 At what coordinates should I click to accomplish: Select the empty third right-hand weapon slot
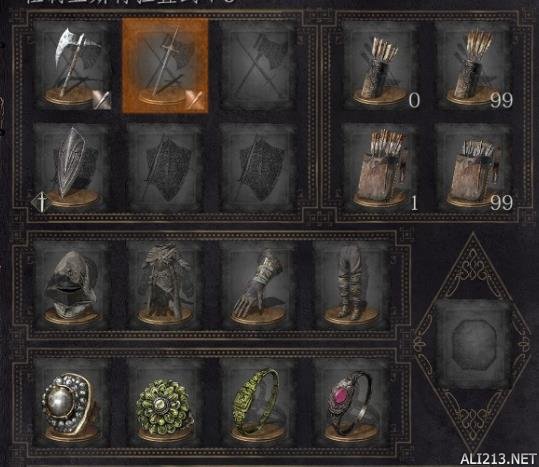258,65
